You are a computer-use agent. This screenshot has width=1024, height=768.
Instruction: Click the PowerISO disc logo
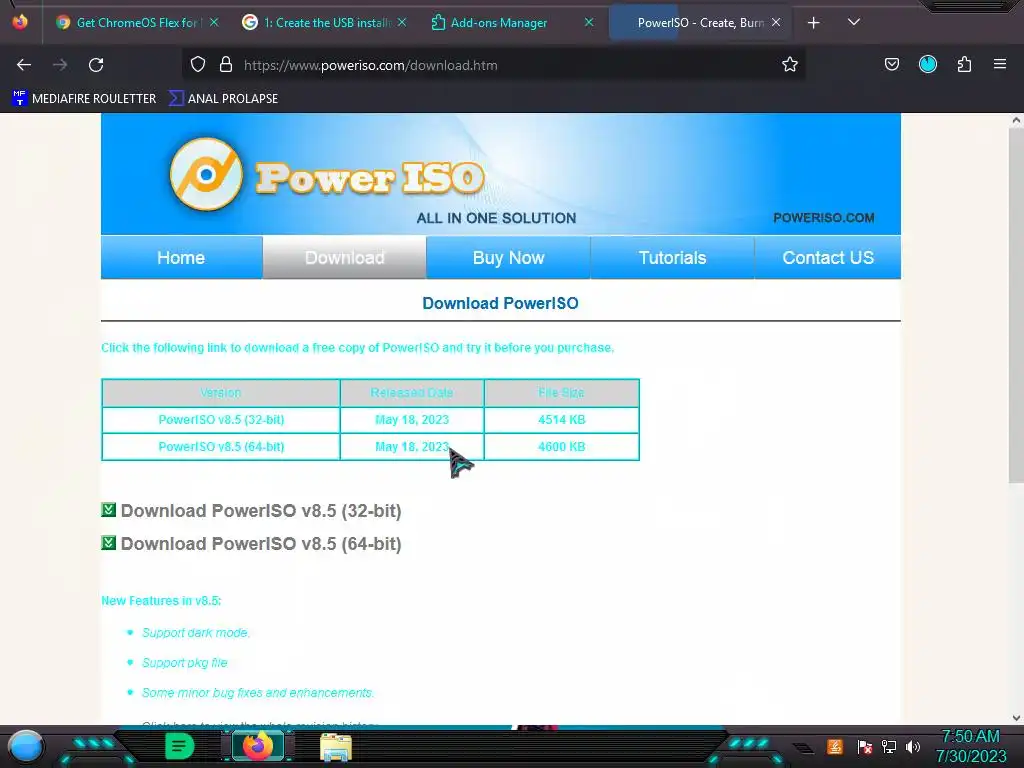206,174
